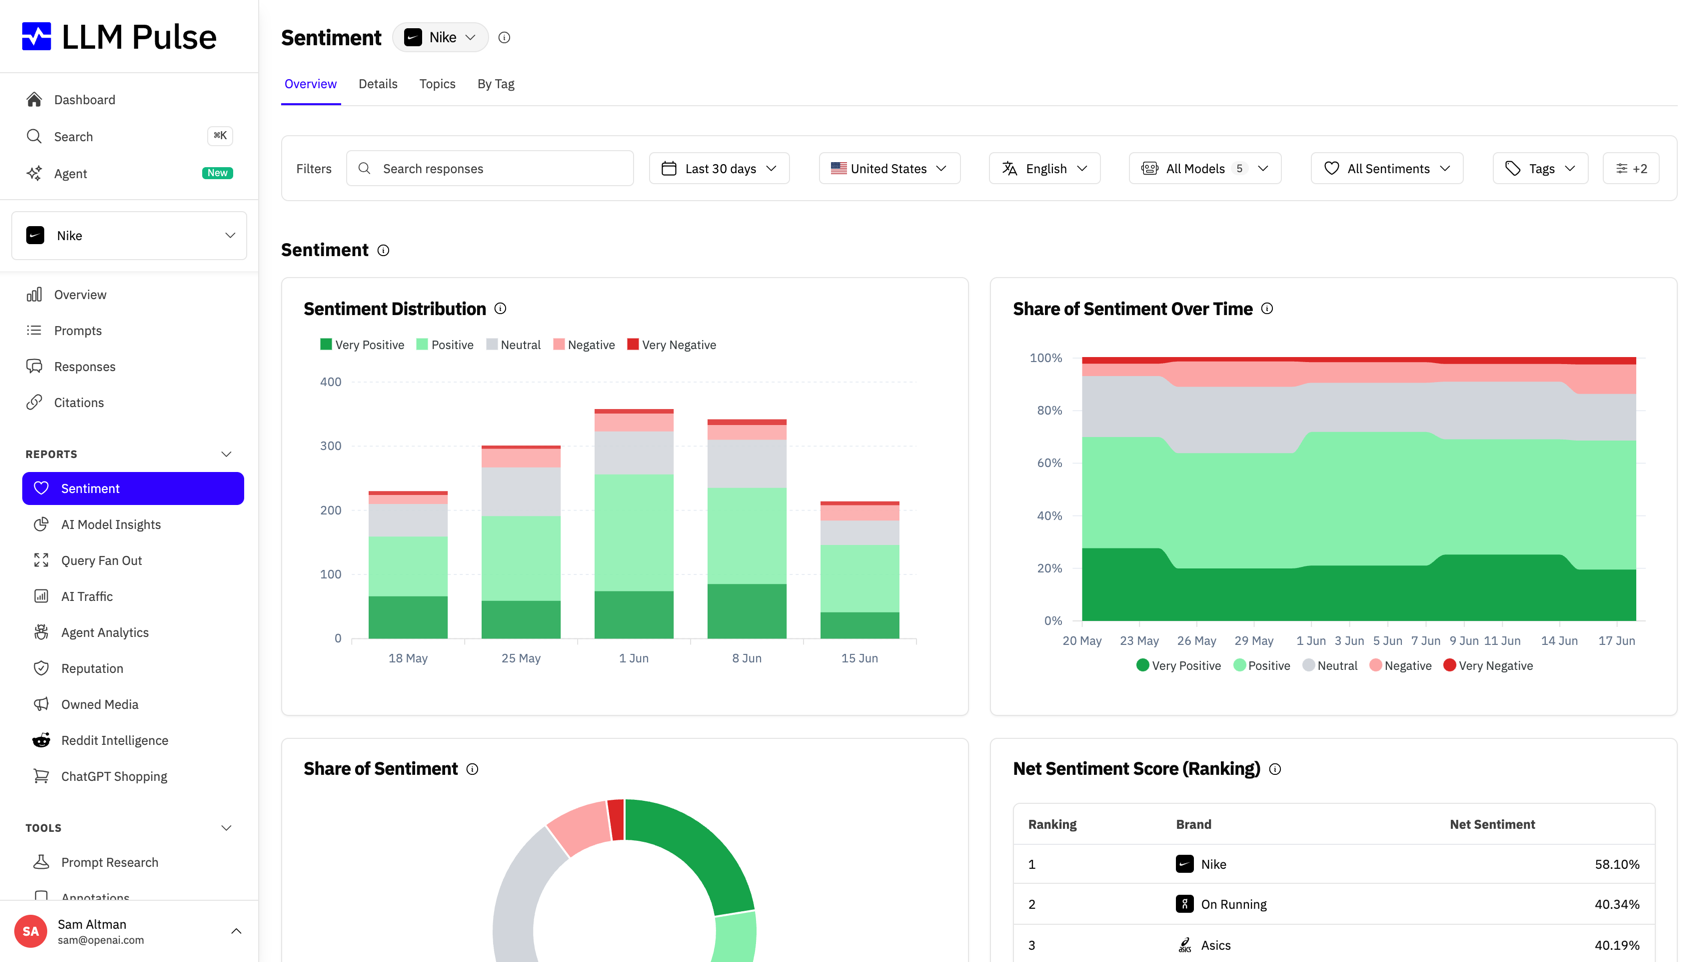This screenshot has height=962, width=1700.
Task: Click the Nike row in ranking table
Action: pos(1333,865)
